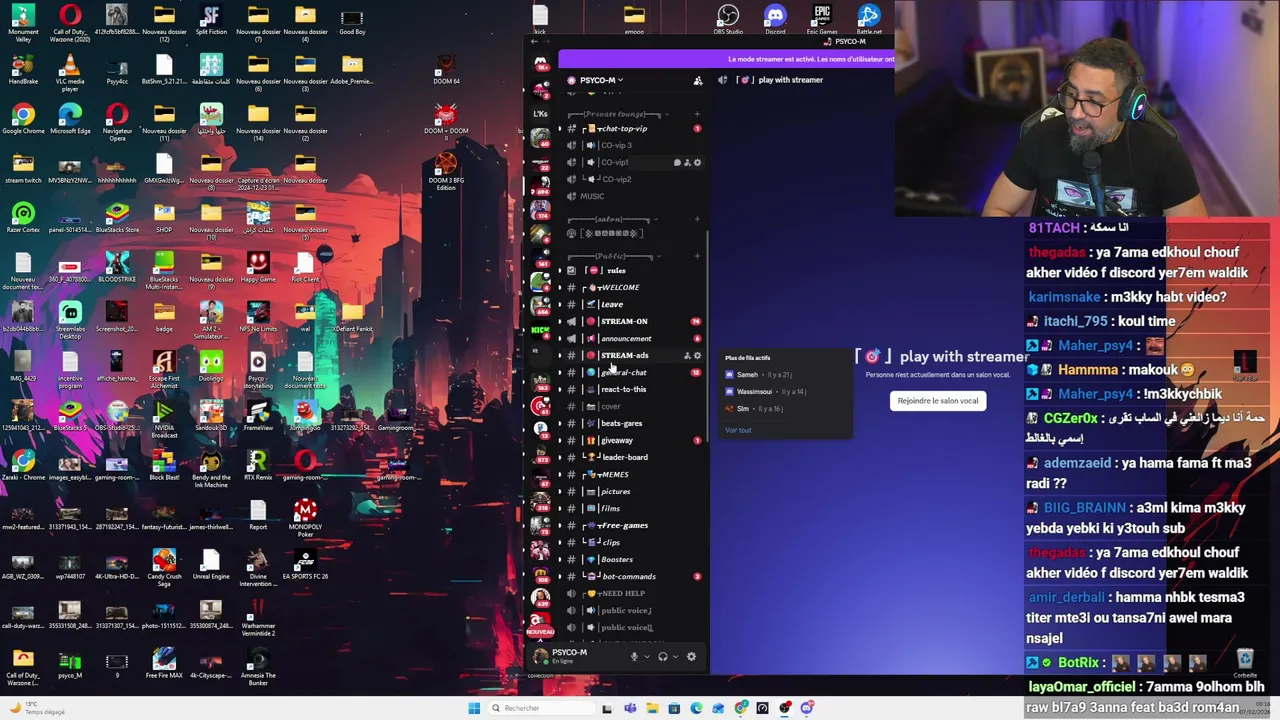
Task: Click the Rechercher taskbar search box
Action: pos(540,708)
